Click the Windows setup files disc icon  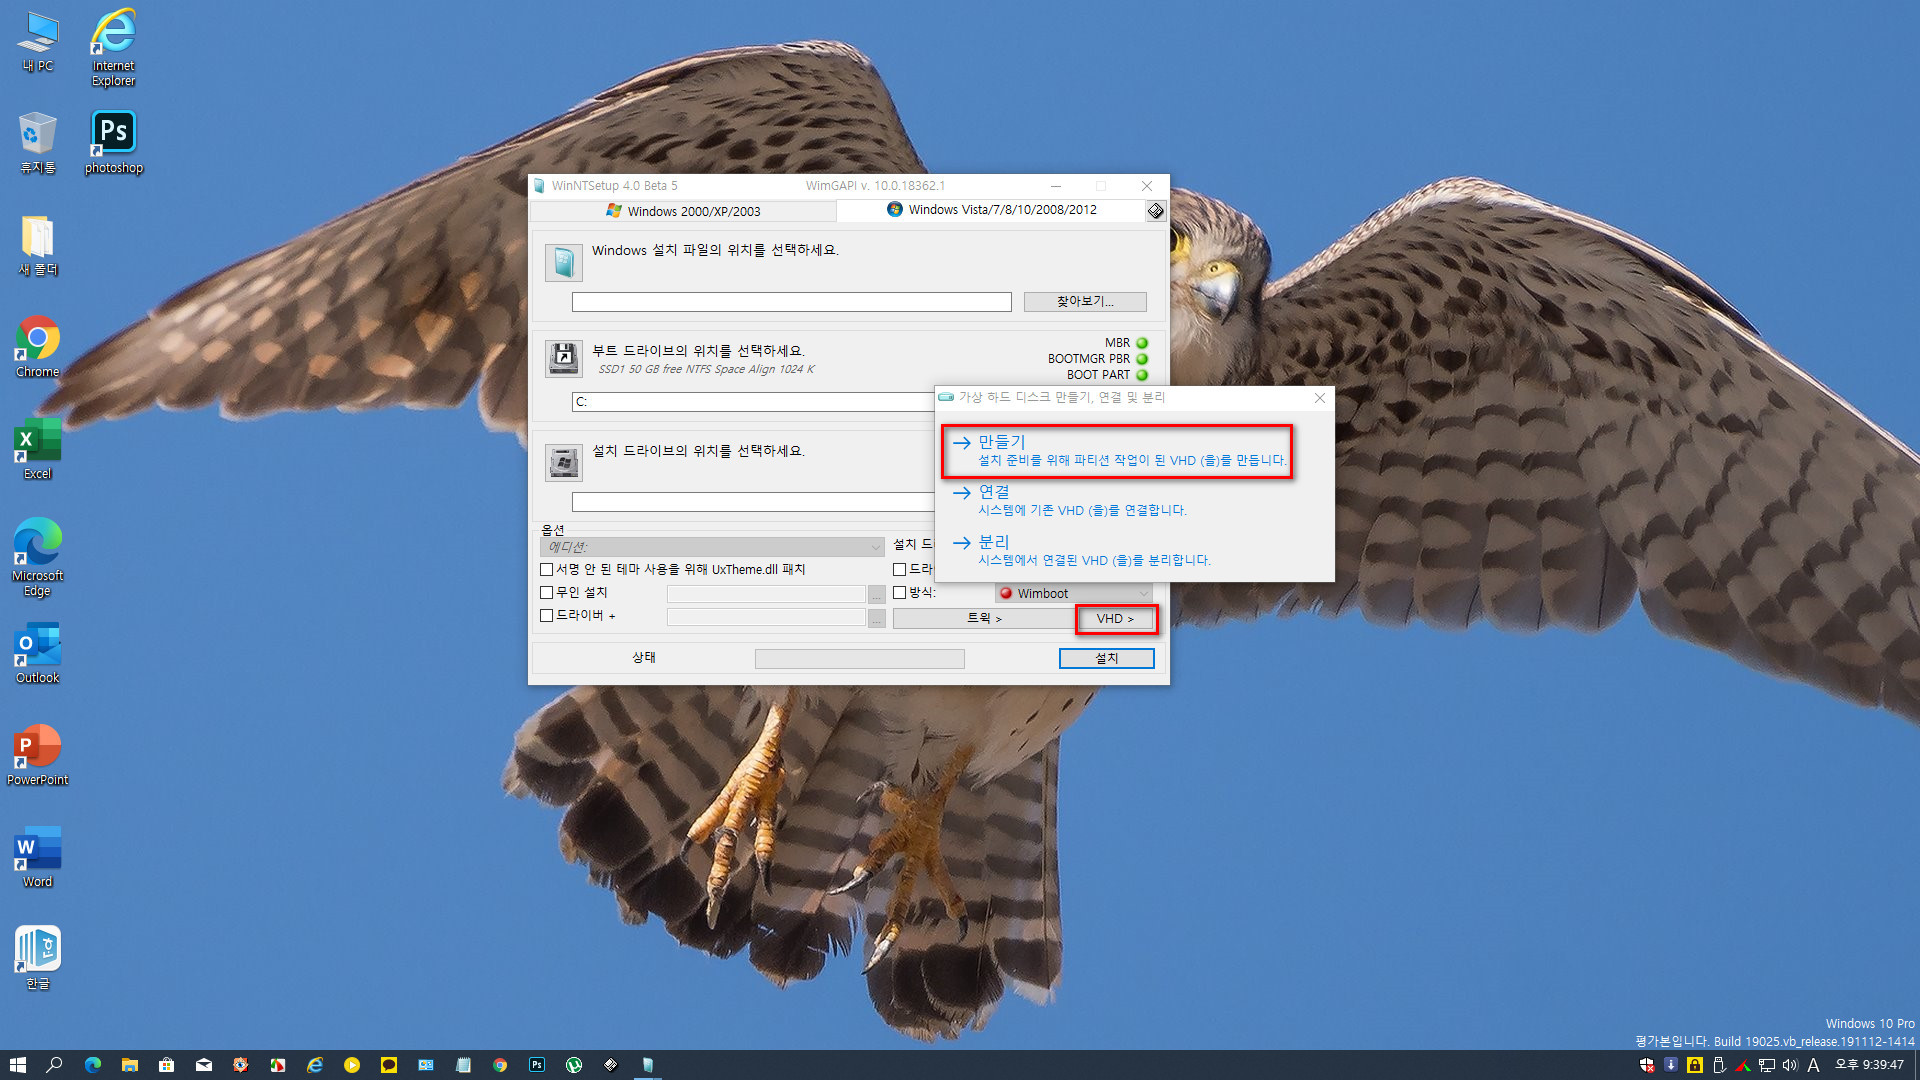(564, 263)
